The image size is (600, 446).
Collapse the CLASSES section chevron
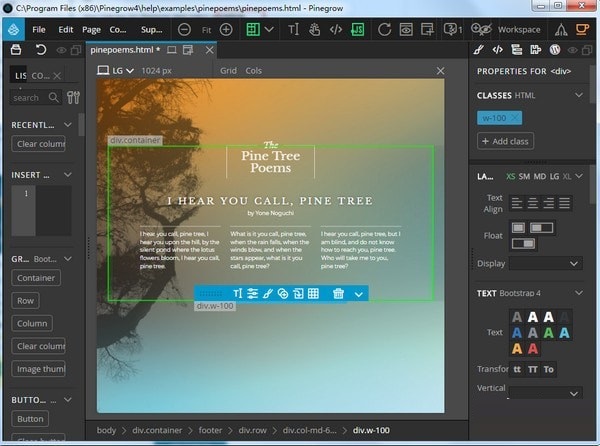pyautogui.click(x=579, y=95)
